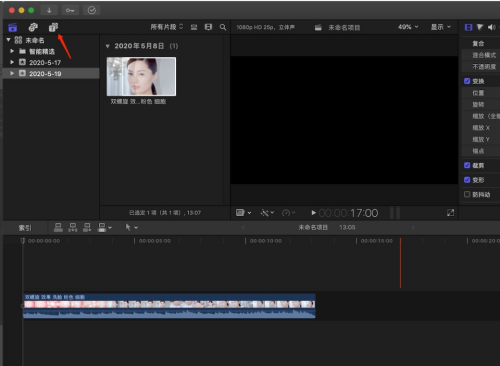Click the 不透明度 opacity row

pyautogui.click(x=481, y=67)
